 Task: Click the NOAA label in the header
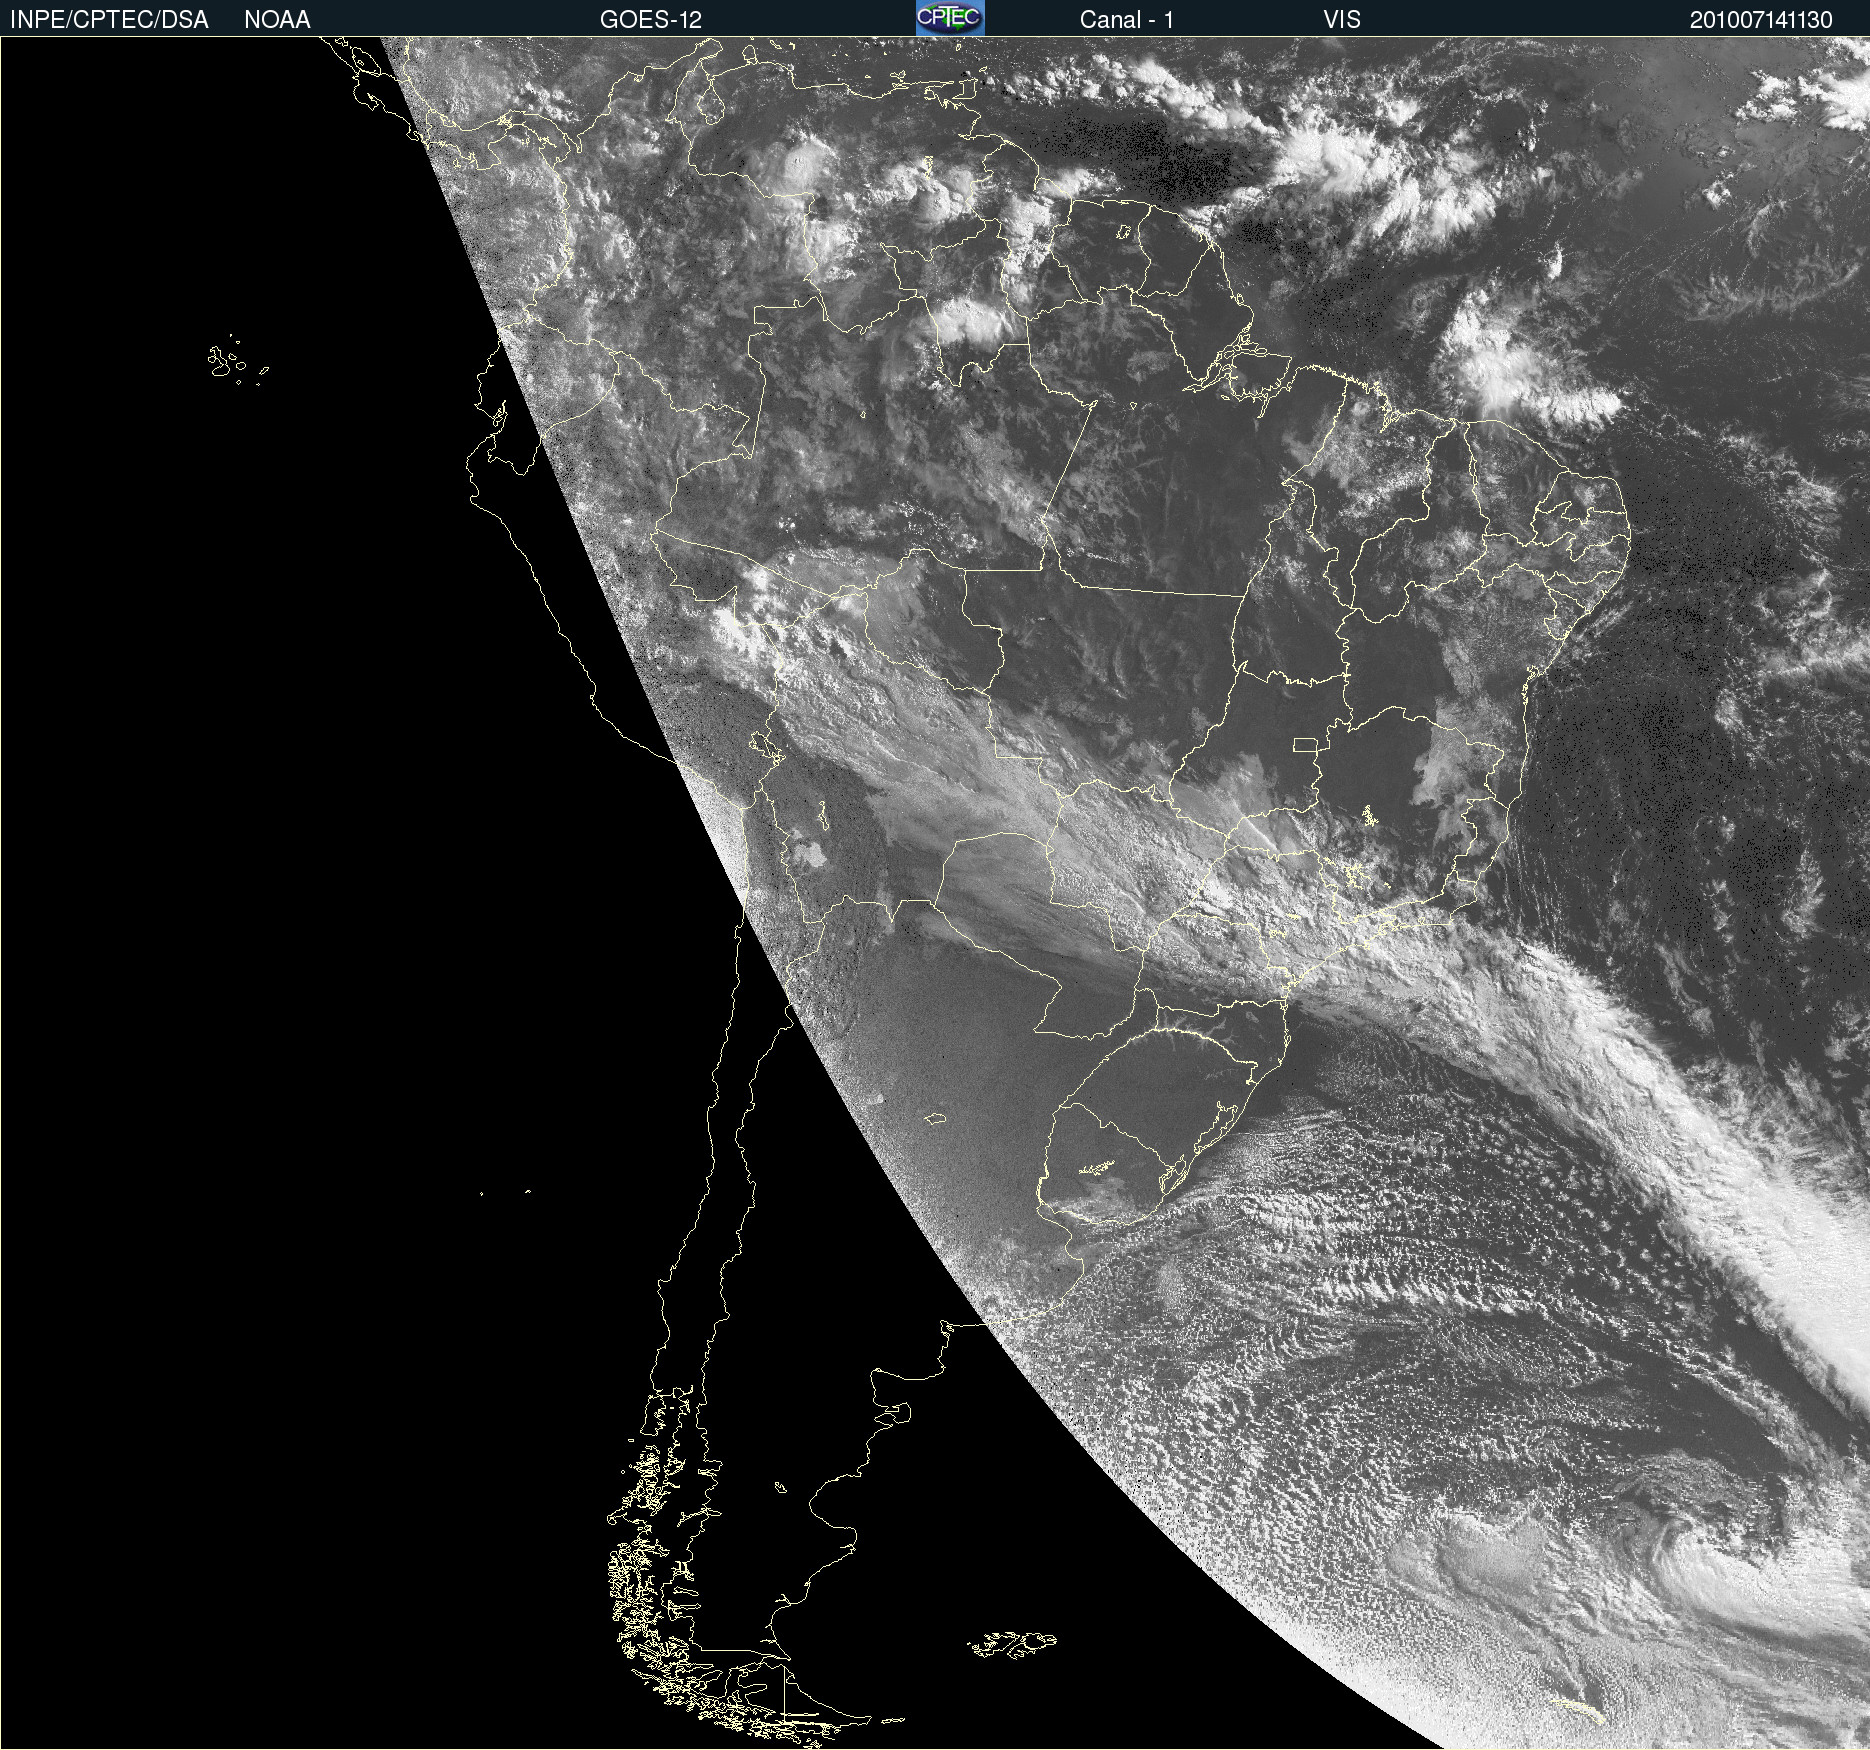277,20
